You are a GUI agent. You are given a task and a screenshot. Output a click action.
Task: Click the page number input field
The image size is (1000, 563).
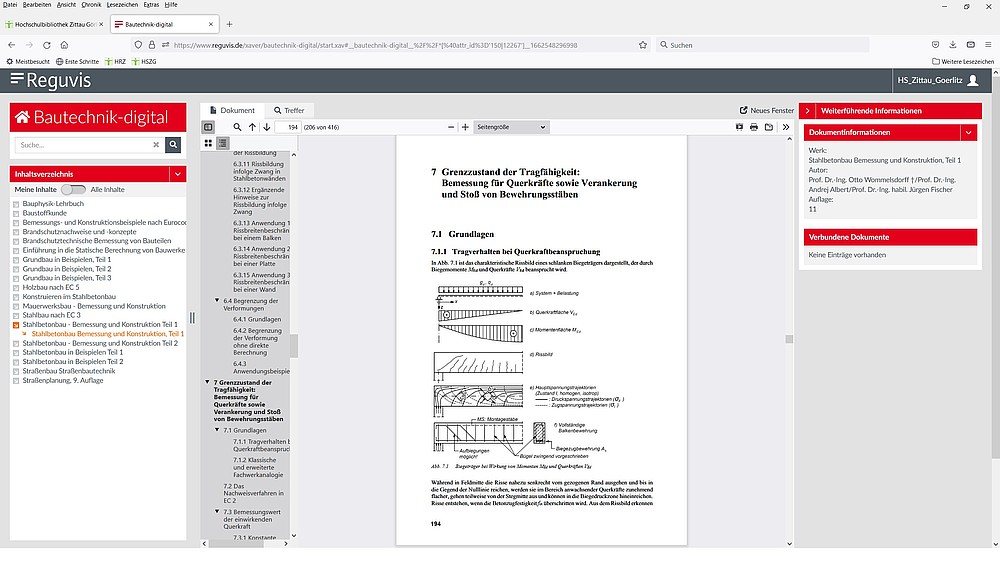[x=289, y=128]
